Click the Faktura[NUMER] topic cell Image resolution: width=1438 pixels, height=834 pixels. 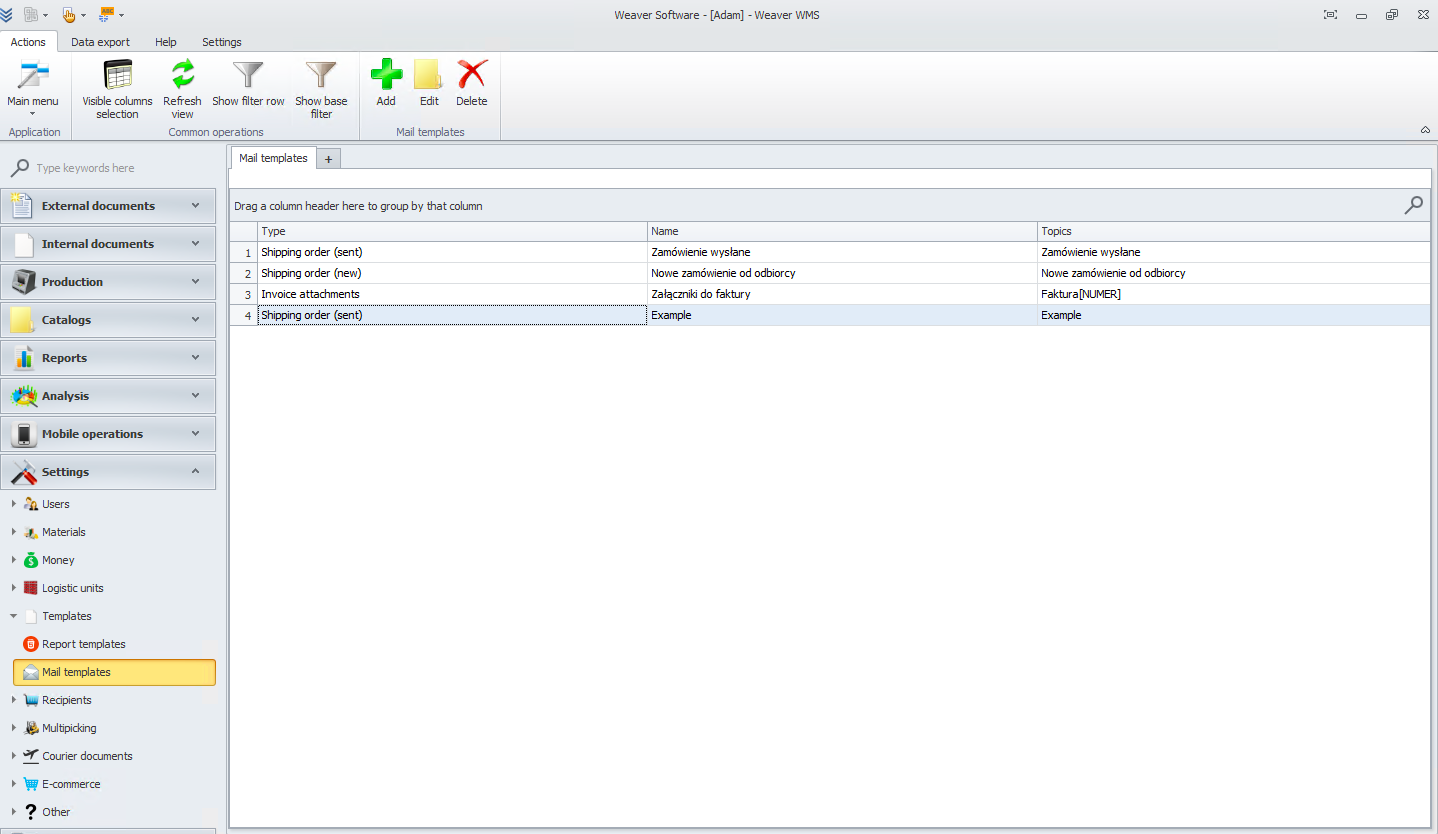1234,294
